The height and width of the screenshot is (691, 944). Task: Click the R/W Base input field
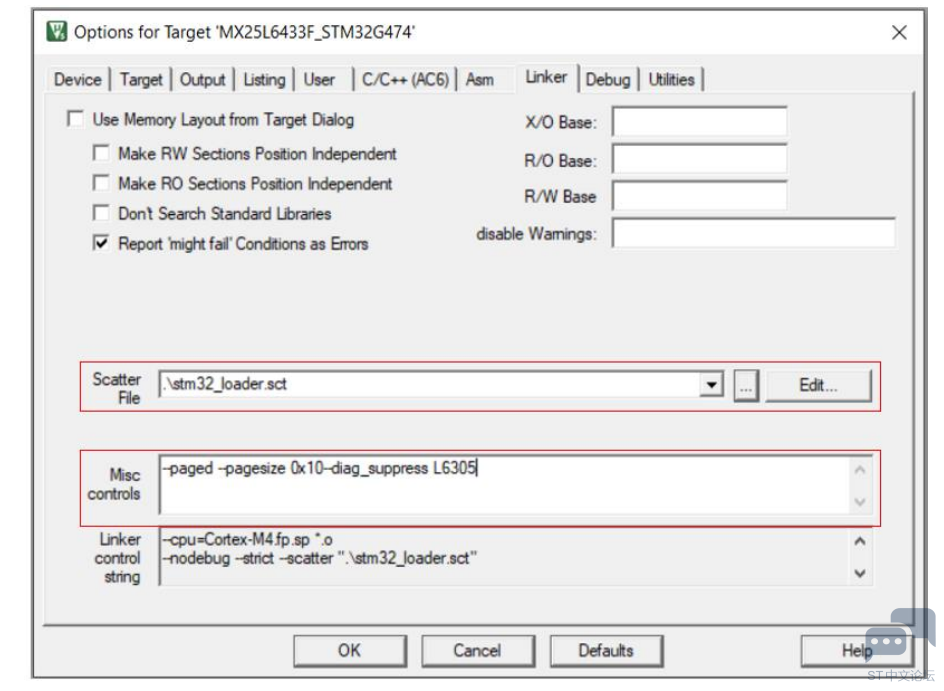click(x=700, y=196)
